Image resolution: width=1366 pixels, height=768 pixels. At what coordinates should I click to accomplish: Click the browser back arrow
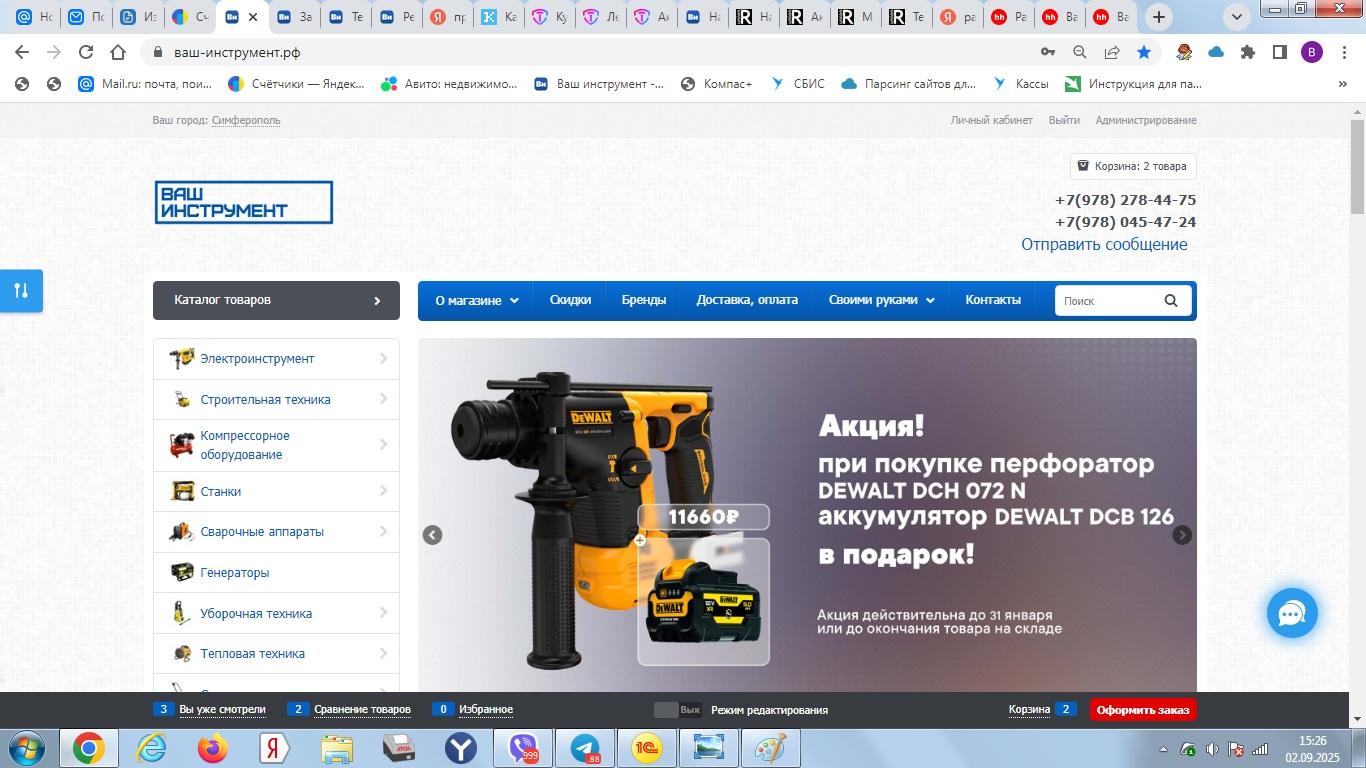22,52
